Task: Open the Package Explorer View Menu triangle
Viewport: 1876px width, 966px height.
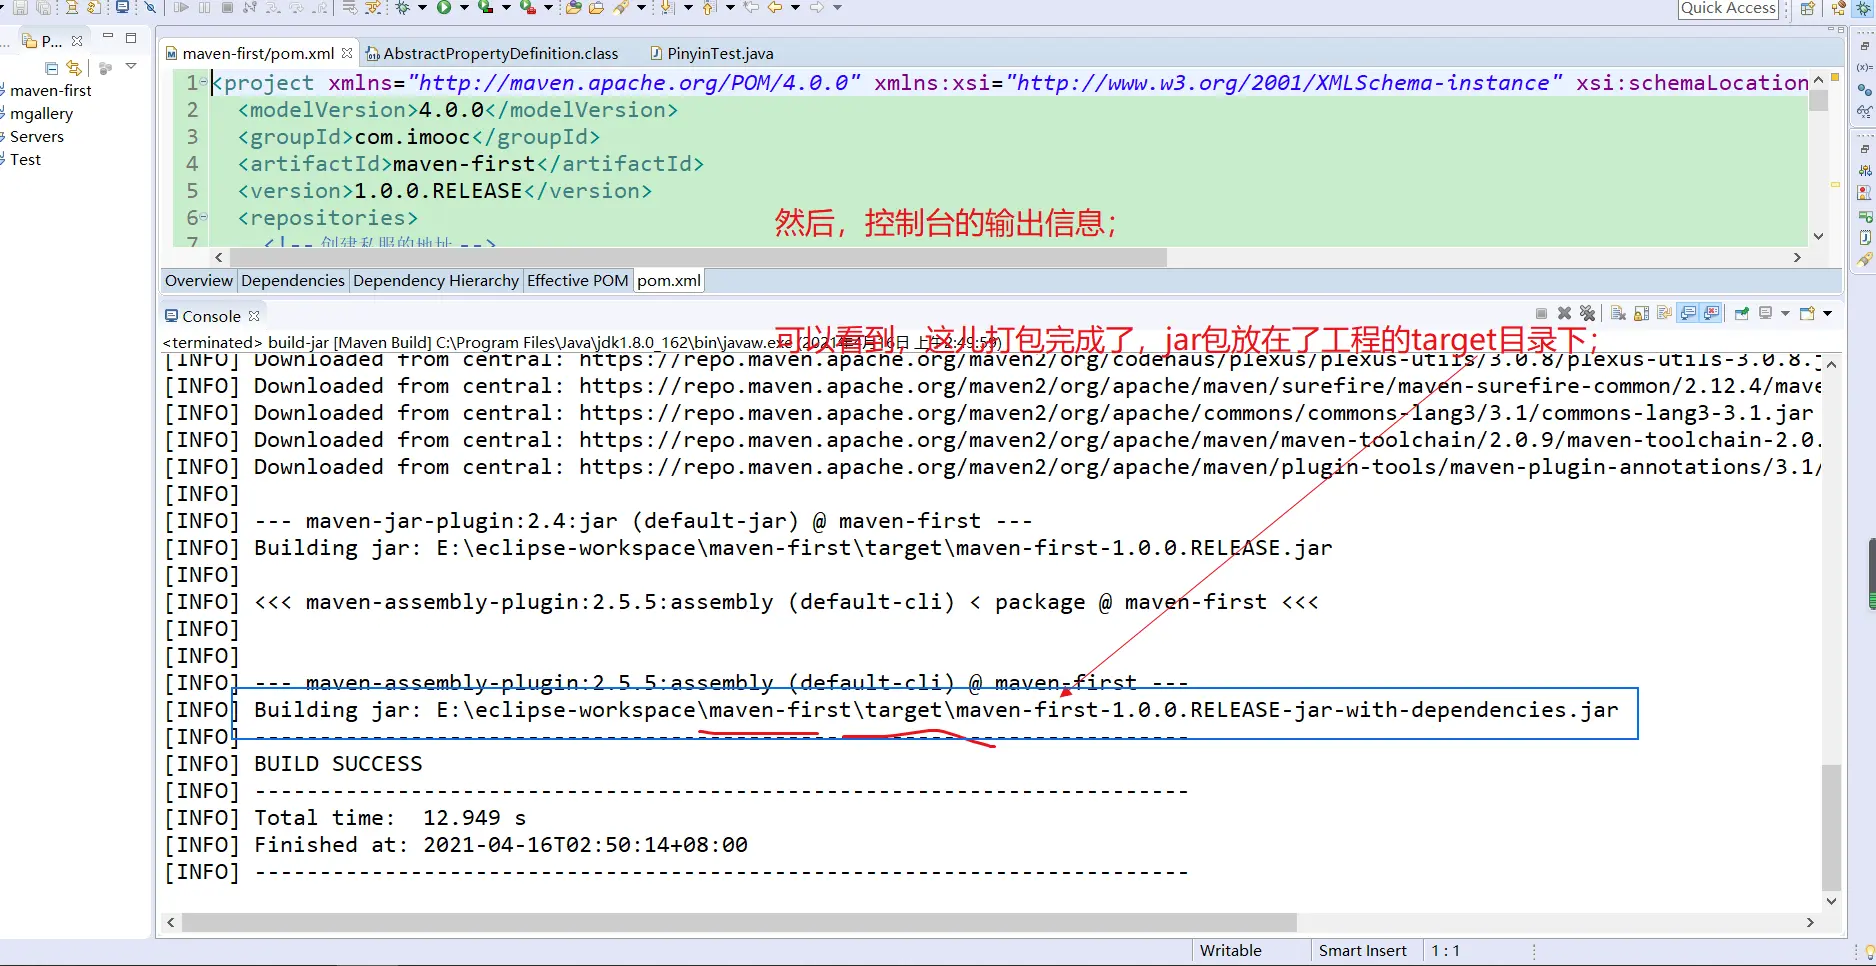Action: (131, 67)
